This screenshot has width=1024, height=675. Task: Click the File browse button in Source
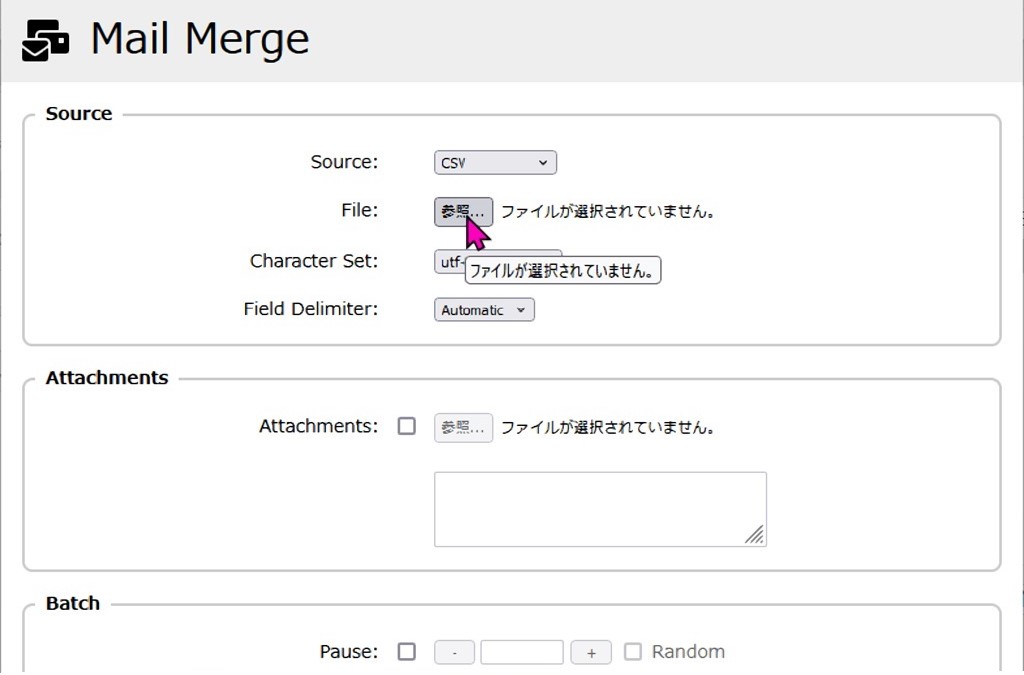pyautogui.click(x=463, y=212)
